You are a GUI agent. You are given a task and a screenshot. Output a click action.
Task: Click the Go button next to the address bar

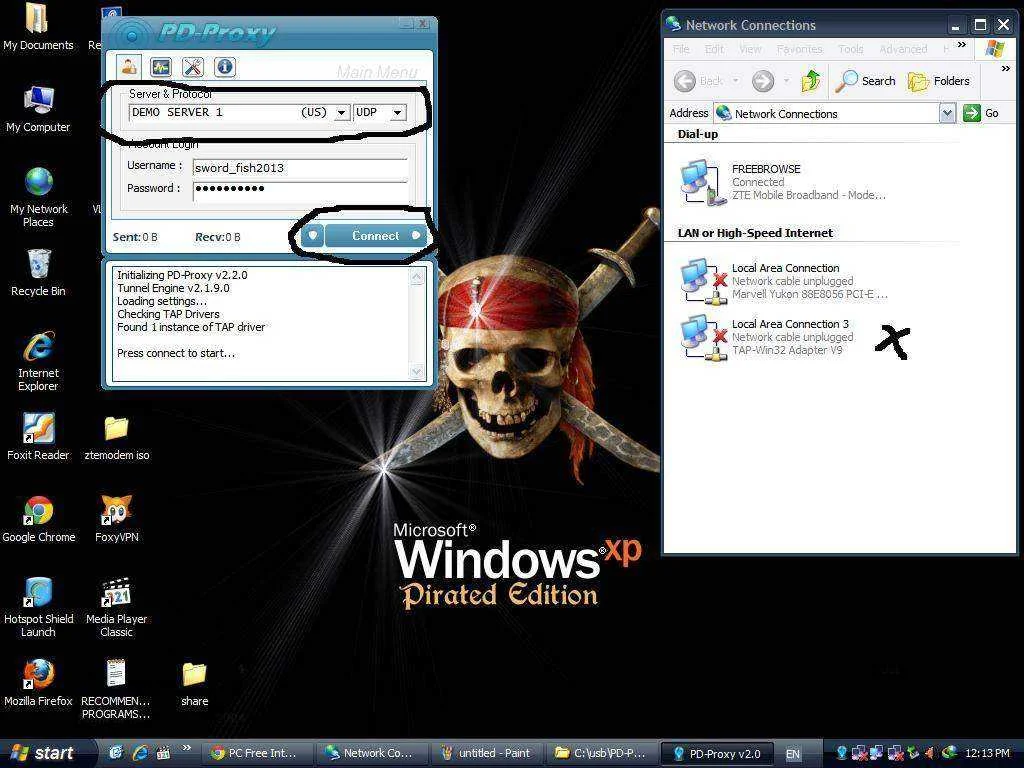point(982,113)
